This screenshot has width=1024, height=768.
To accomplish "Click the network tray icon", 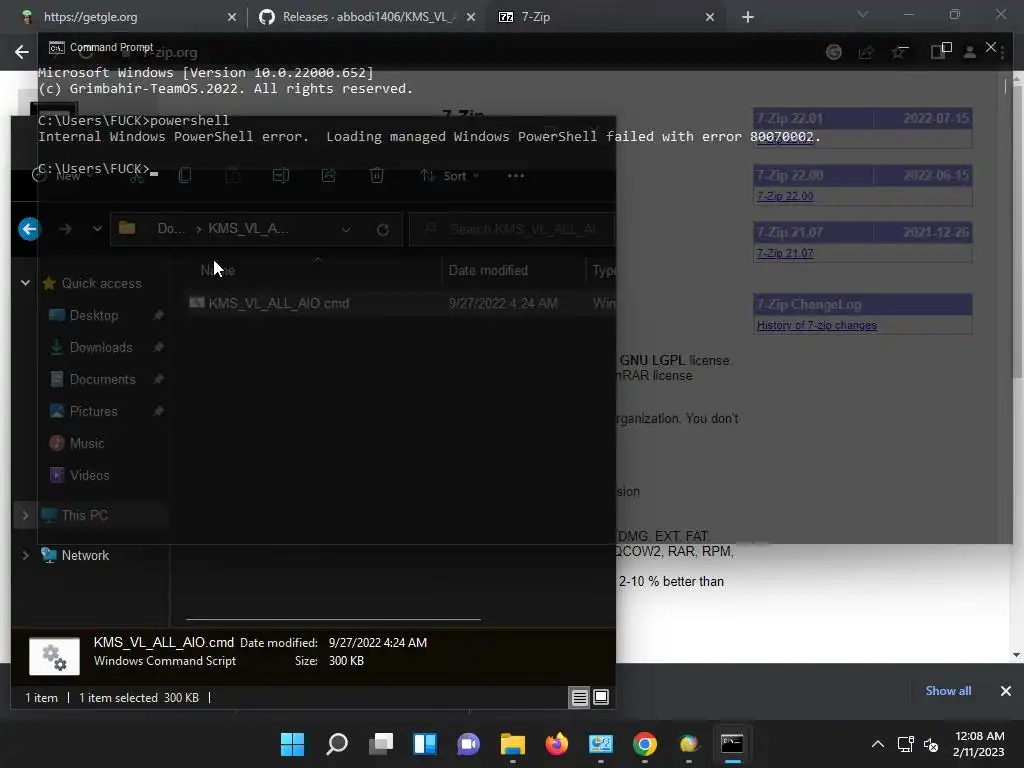I will click(x=905, y=744).
